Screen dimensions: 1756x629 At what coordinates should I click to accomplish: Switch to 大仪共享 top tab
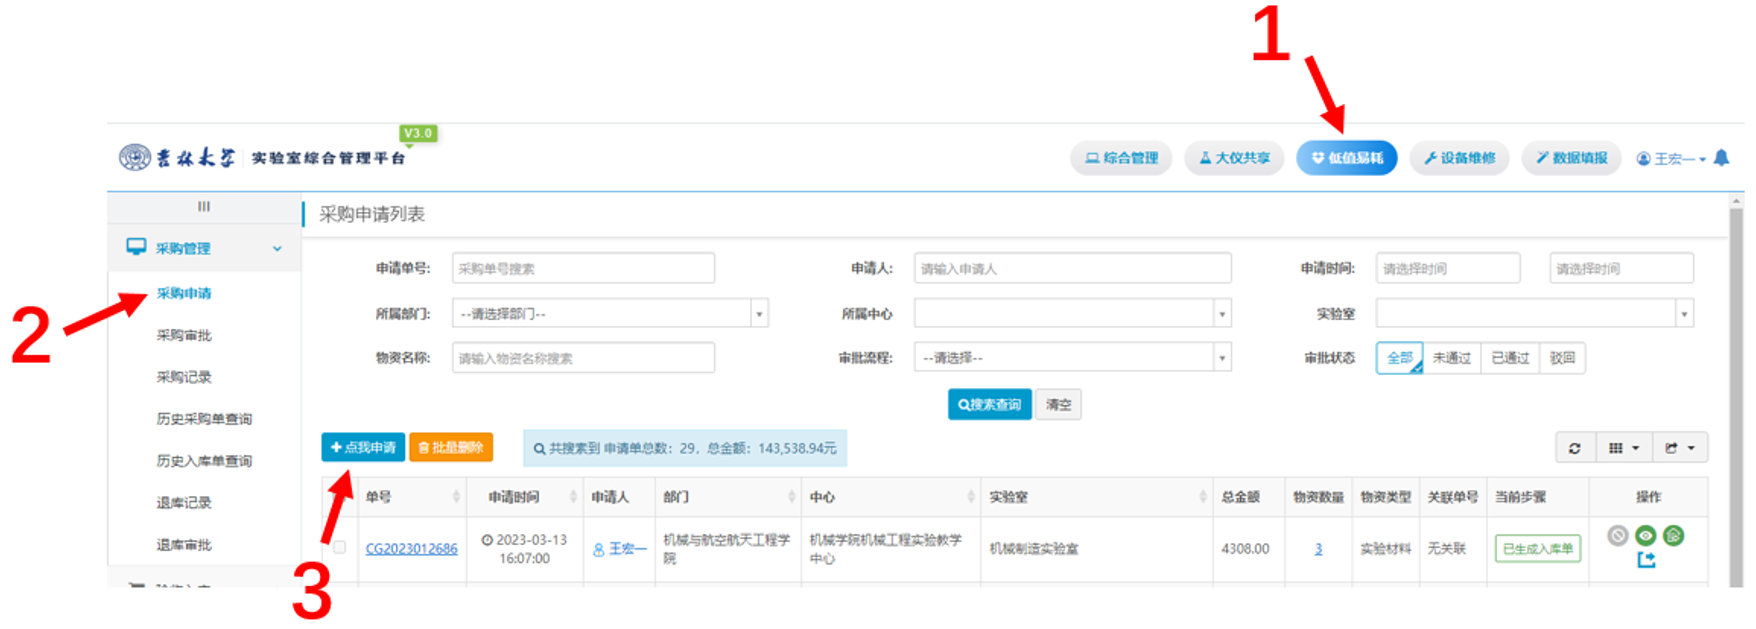[1234, 158]
